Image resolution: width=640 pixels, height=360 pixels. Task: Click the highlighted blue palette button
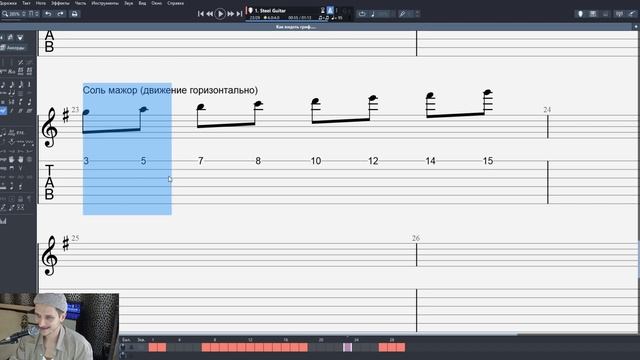3,111
